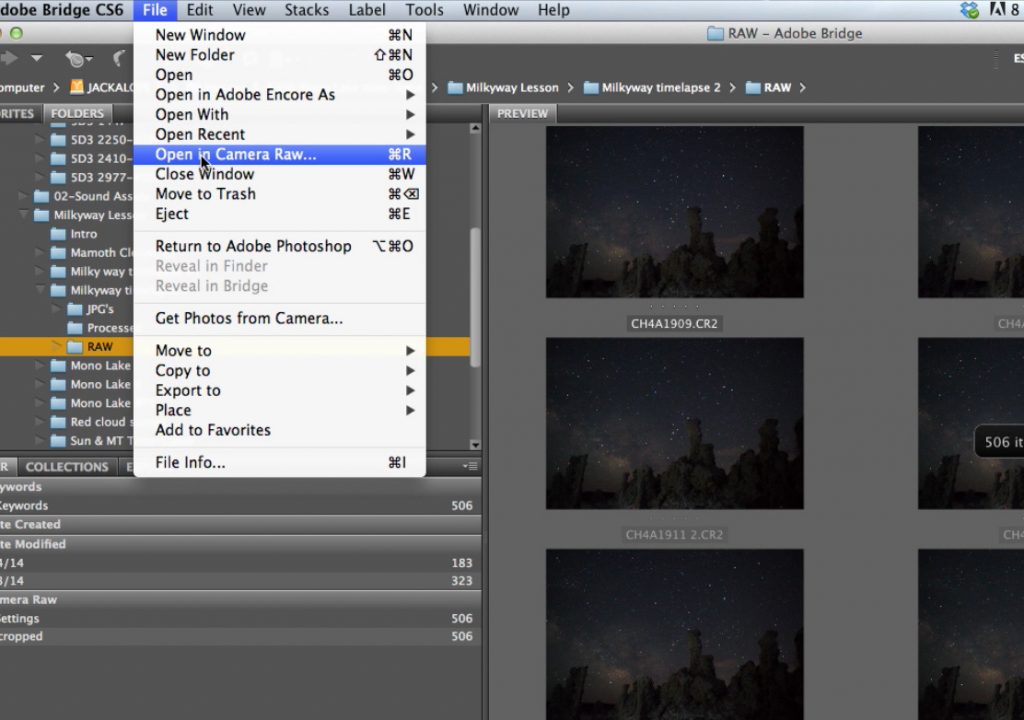The image size is (1024, 720).
Task: Select the Sun & MT folder in tree
Action: (91, 441)
